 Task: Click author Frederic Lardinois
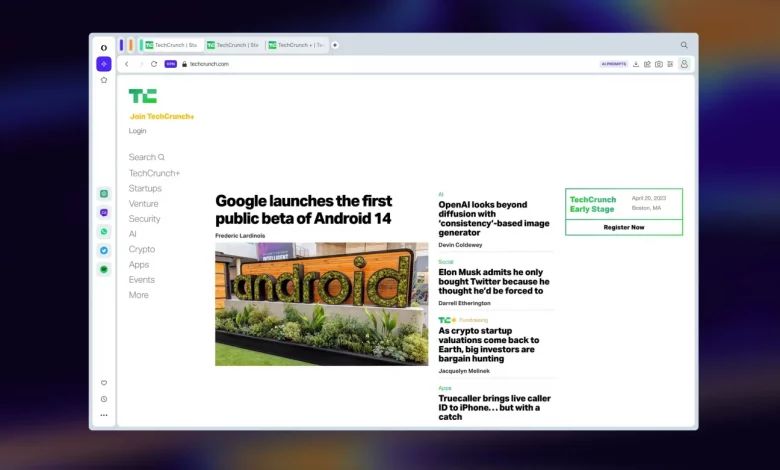tap(240, 236)
